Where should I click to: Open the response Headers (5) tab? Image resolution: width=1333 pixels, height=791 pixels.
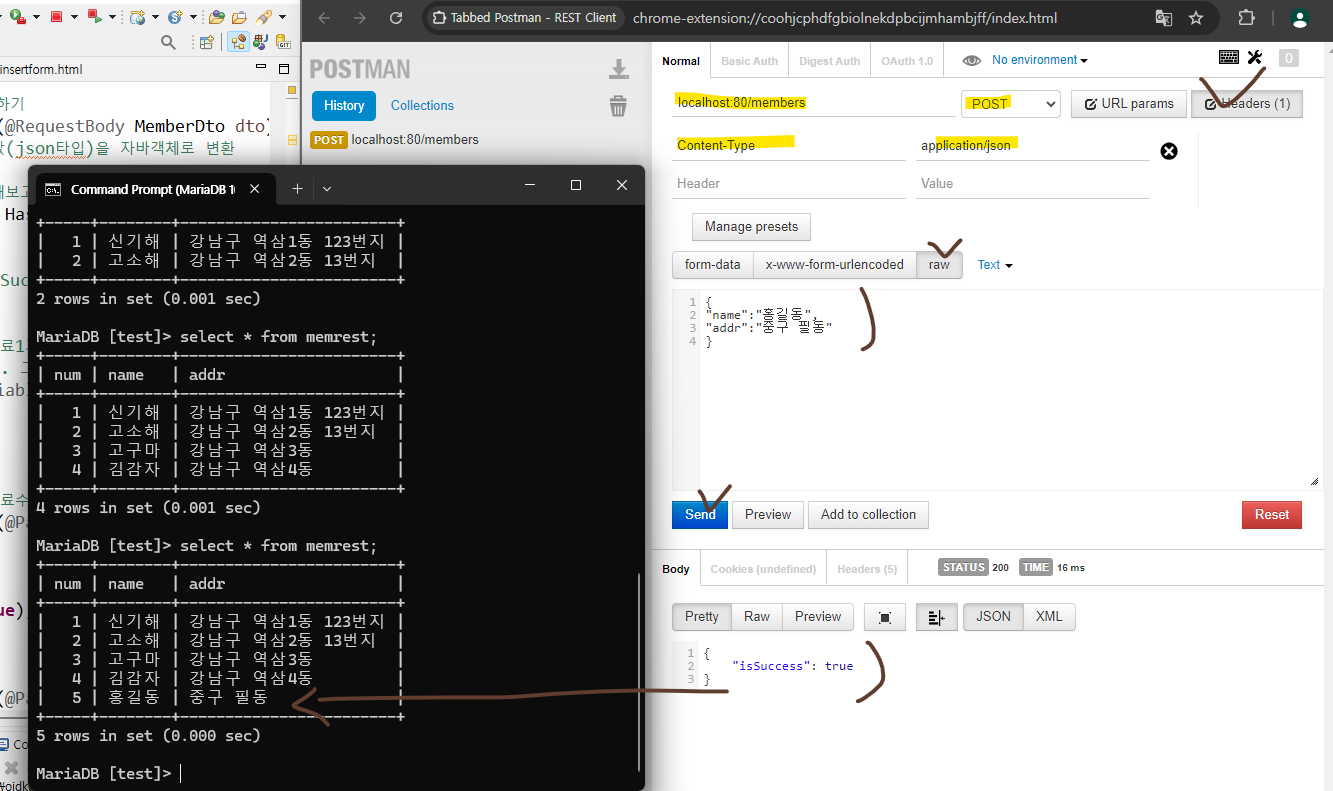pos(867,569)
